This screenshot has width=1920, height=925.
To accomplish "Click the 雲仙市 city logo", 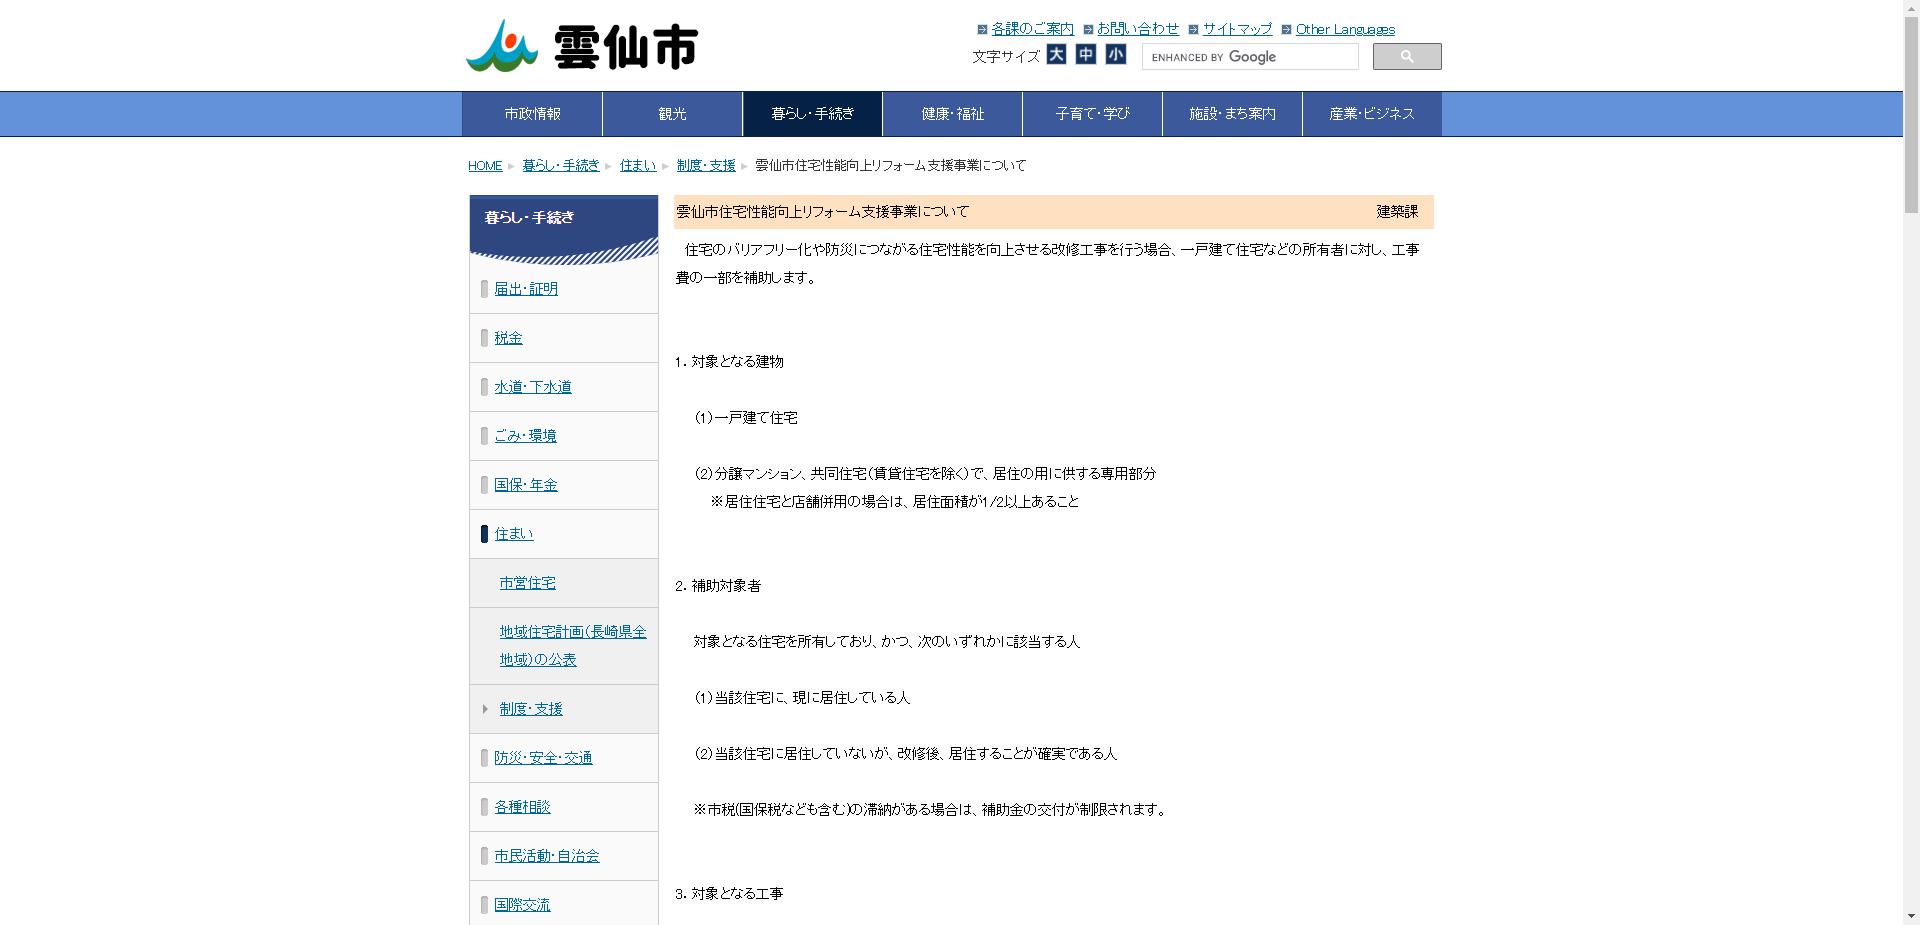I will click(x=580, y=45).
